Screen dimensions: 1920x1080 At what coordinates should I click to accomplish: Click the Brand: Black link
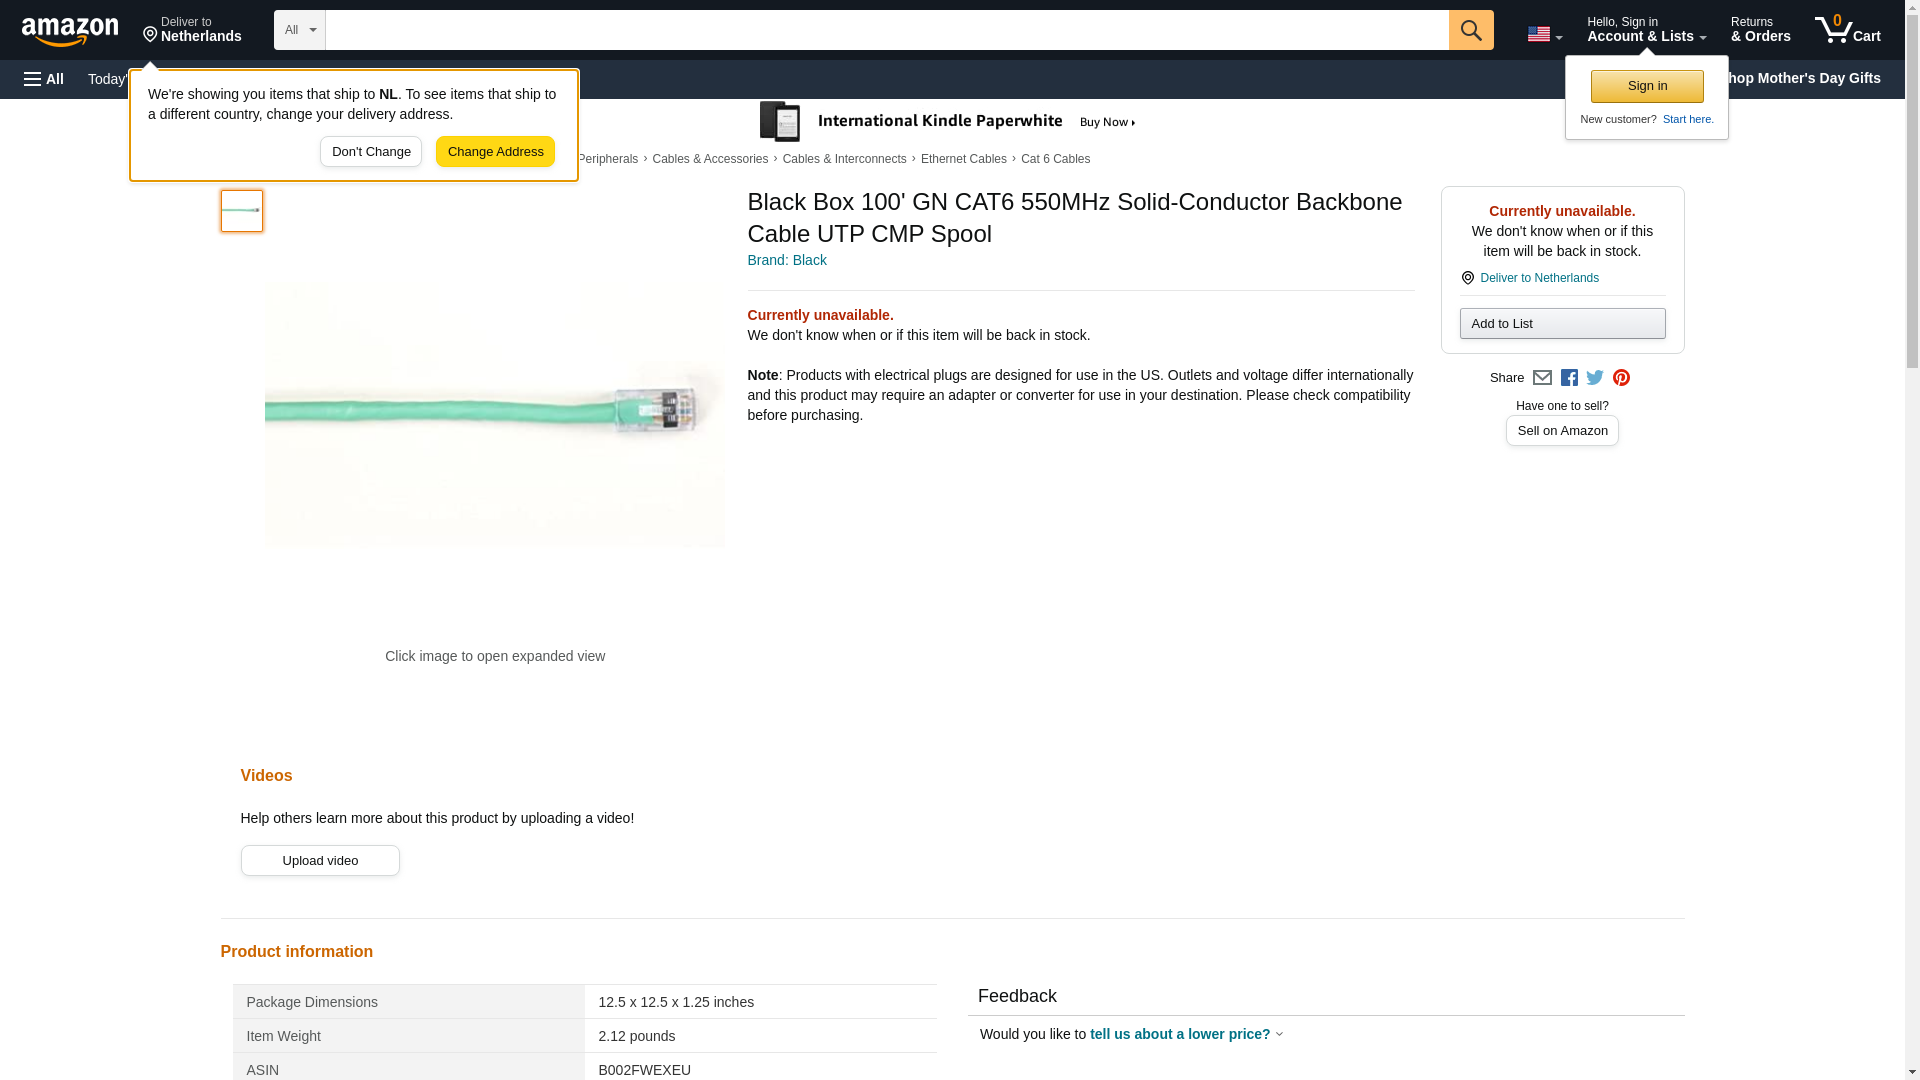pos(787,260)
